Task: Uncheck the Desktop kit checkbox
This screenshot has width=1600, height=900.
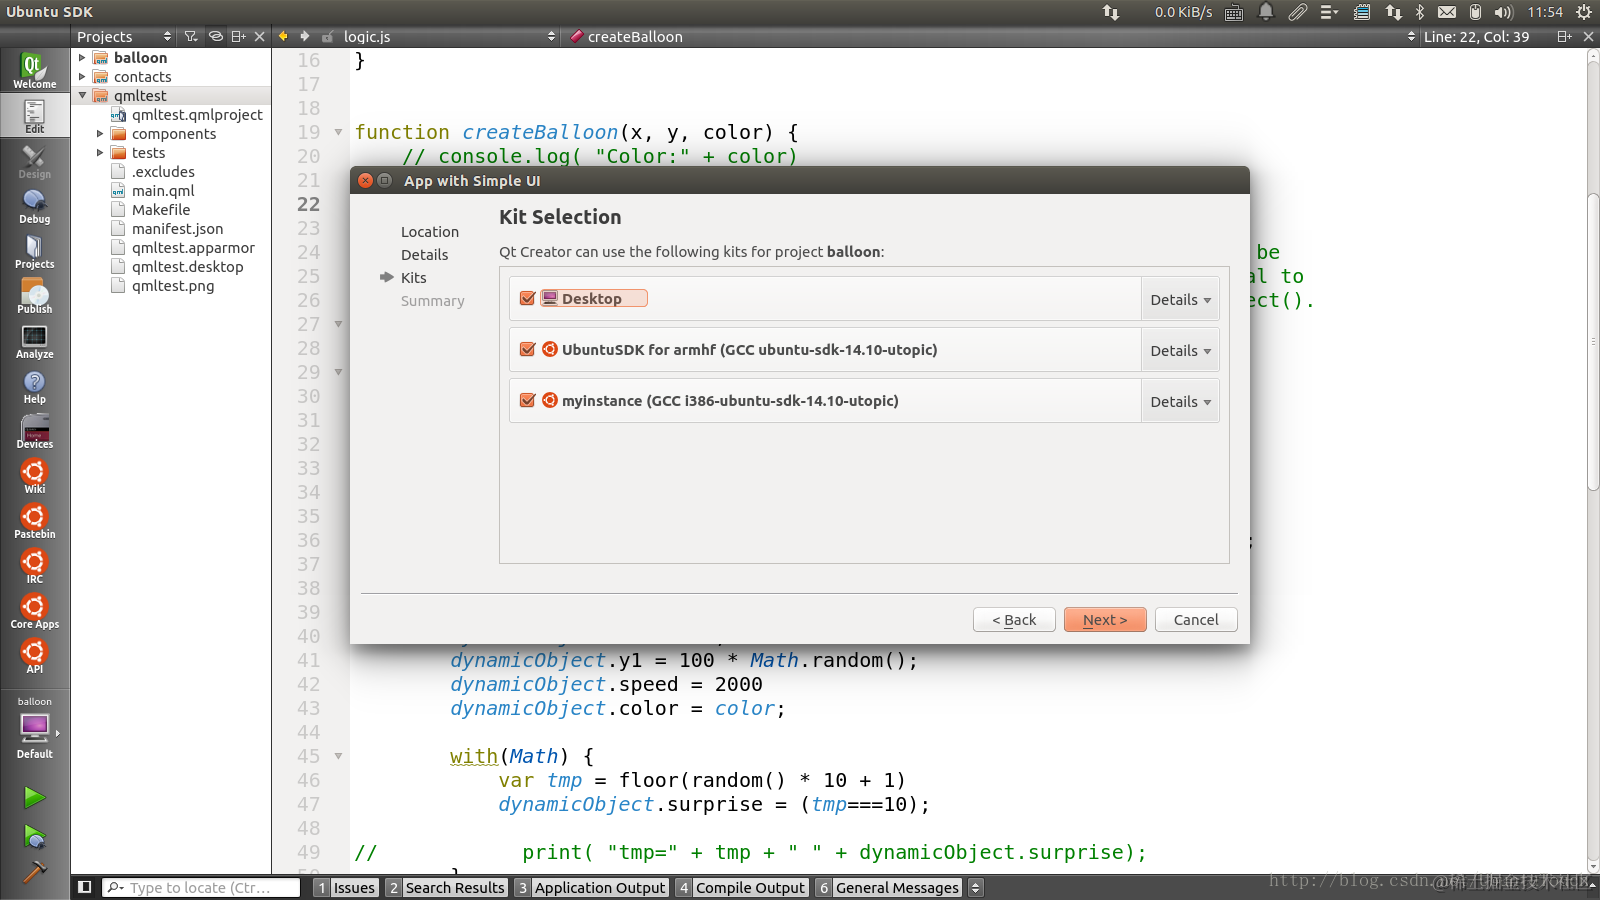Action: point(528,298)
